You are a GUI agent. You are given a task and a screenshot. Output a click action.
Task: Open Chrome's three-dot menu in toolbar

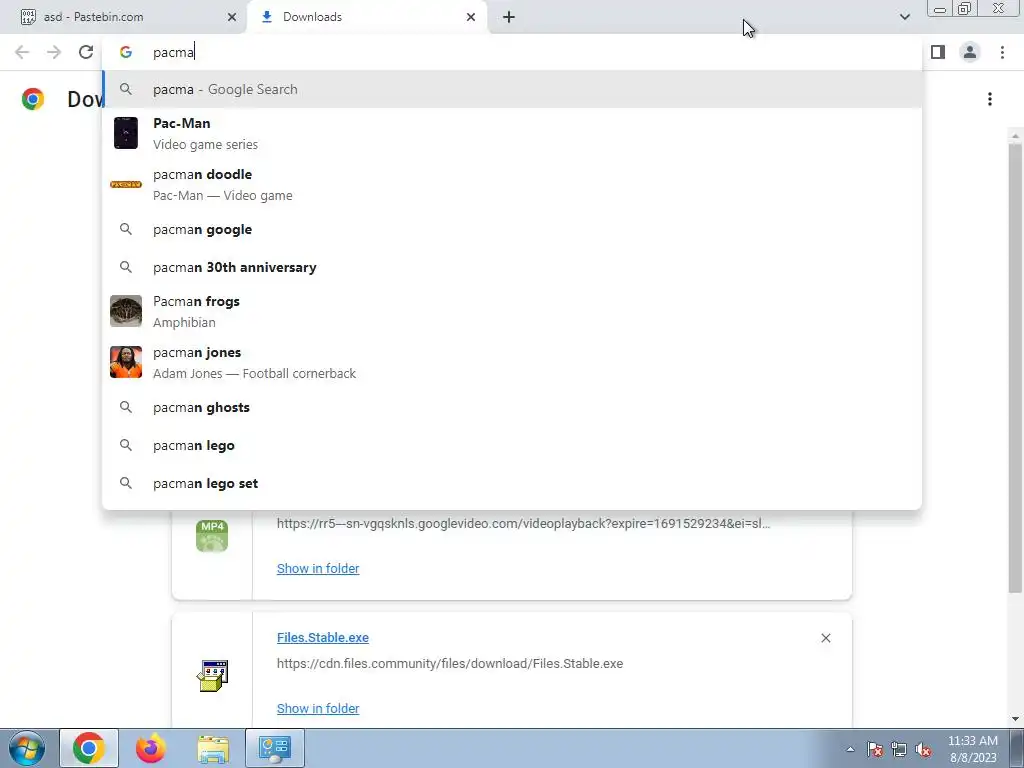pos(1002,52)
